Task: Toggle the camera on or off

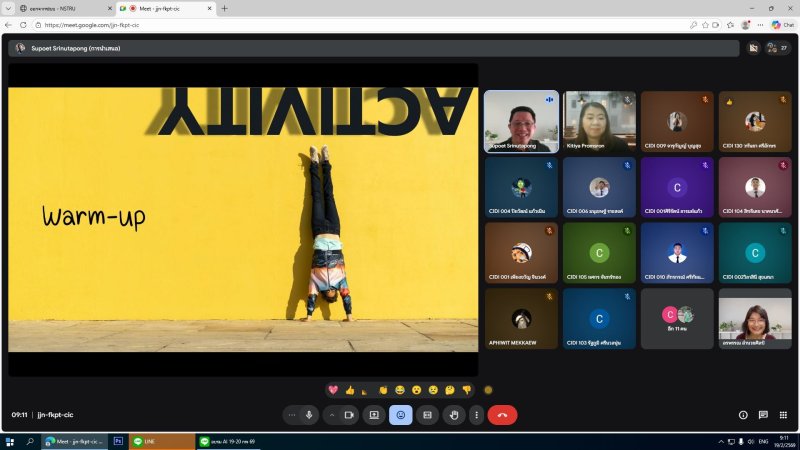Action: [349, 414]
